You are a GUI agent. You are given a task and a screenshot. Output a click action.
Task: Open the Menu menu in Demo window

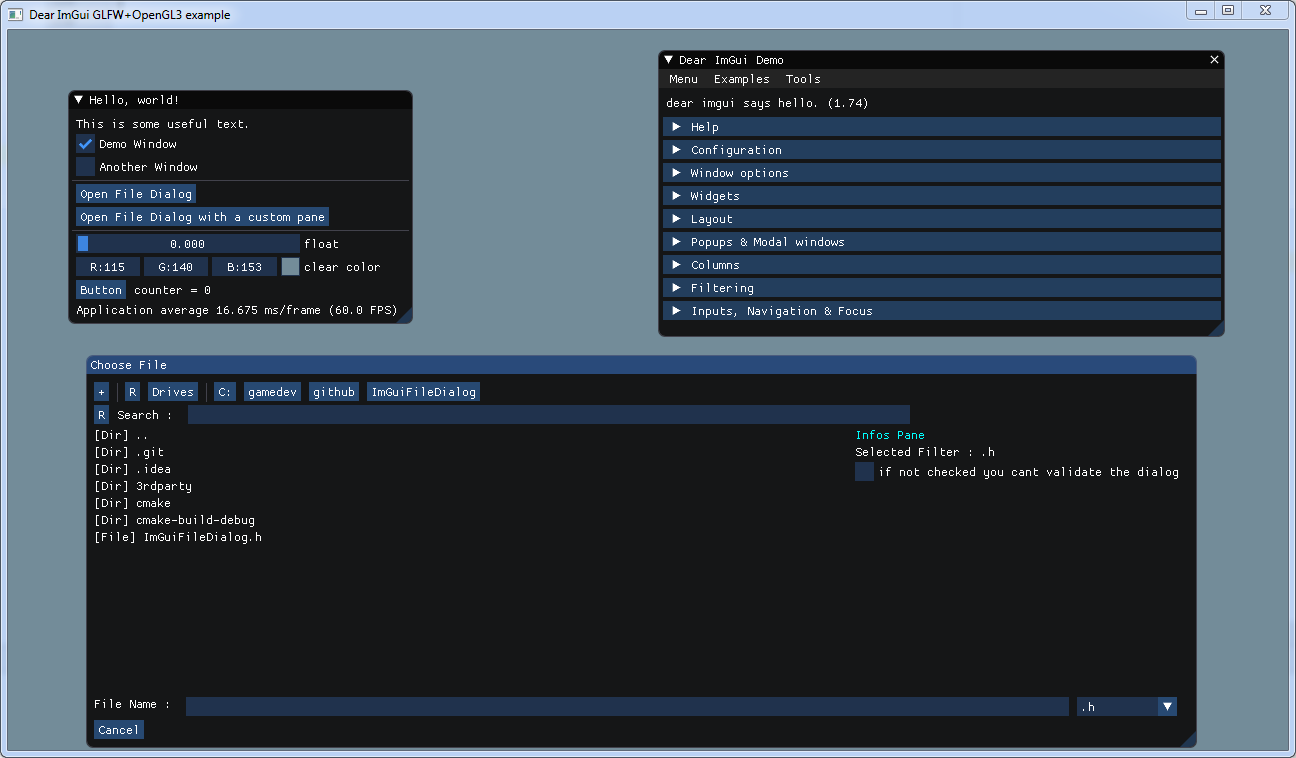click(x=684, y=79)
